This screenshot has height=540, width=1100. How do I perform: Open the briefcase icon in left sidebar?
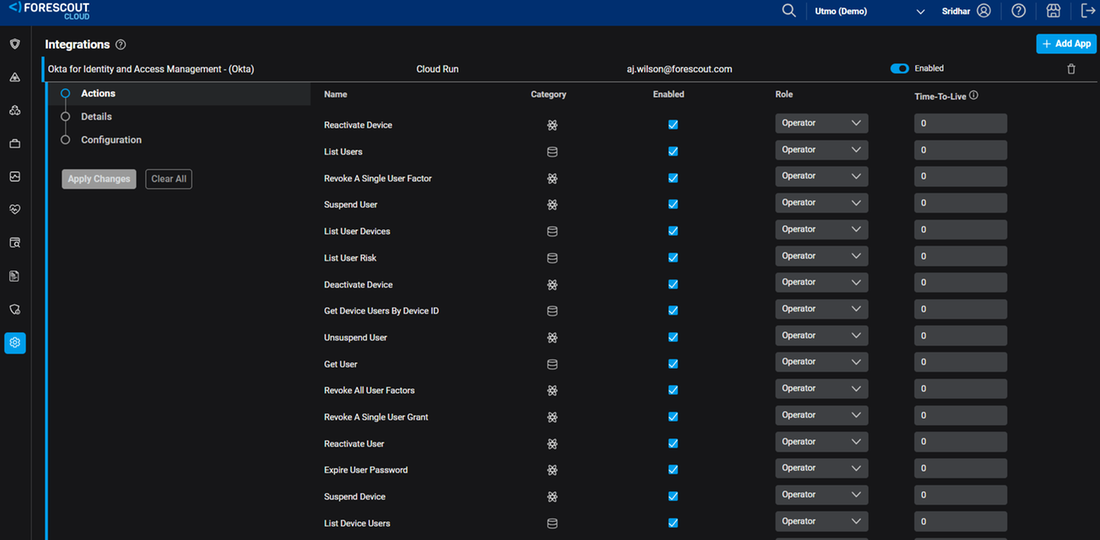[15, 144]
